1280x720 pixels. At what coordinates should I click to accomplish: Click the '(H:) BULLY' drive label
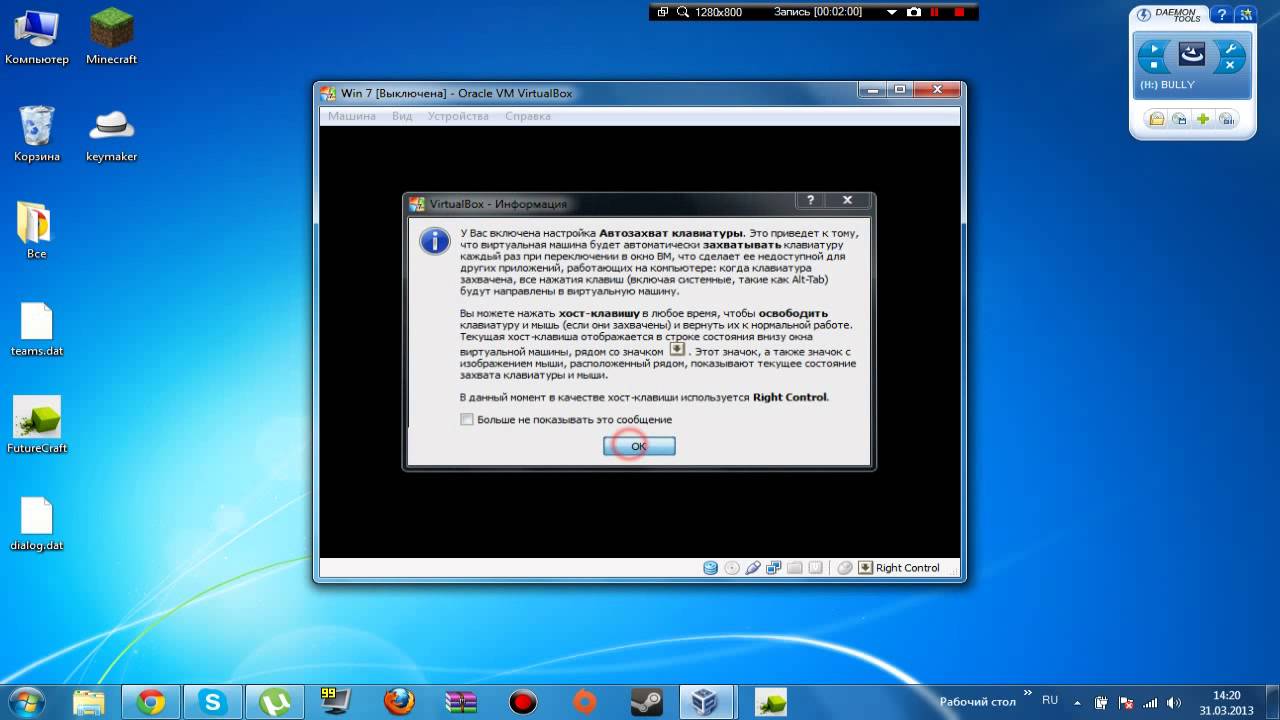(x=1167, y=85)
